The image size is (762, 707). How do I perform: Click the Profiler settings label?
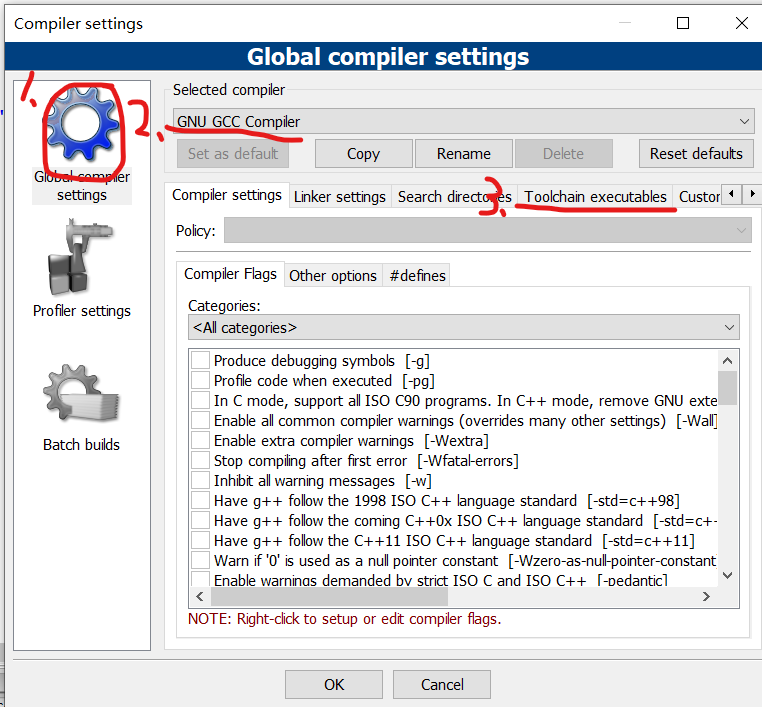(x=82, y=311)
